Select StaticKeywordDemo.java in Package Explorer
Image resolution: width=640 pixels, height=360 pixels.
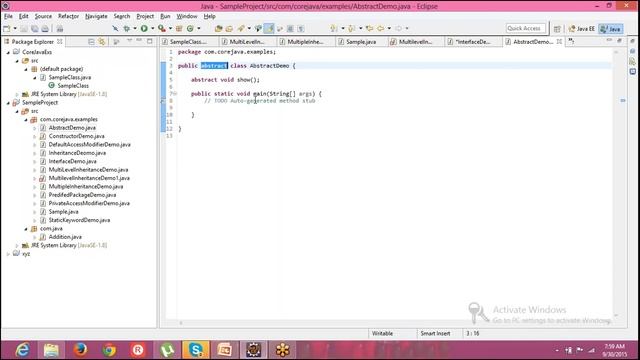click(79, 220)
